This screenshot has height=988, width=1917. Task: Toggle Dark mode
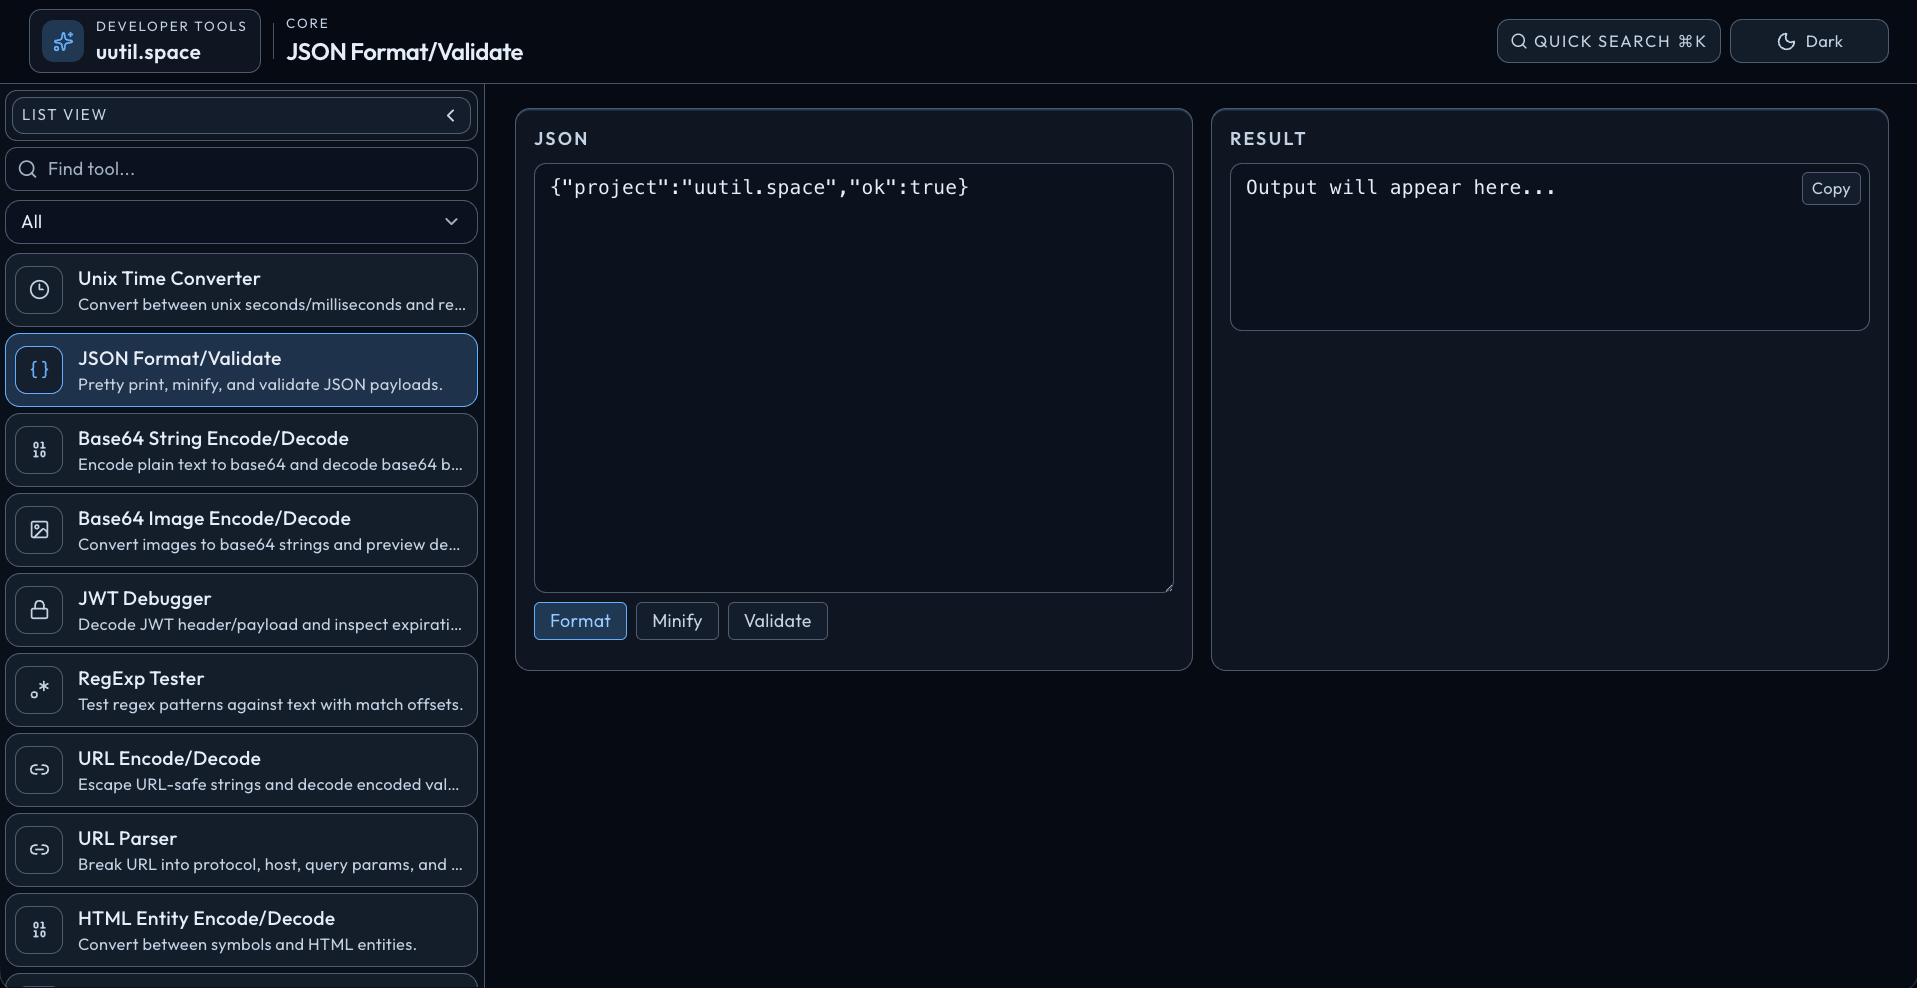coord(1808,41)
